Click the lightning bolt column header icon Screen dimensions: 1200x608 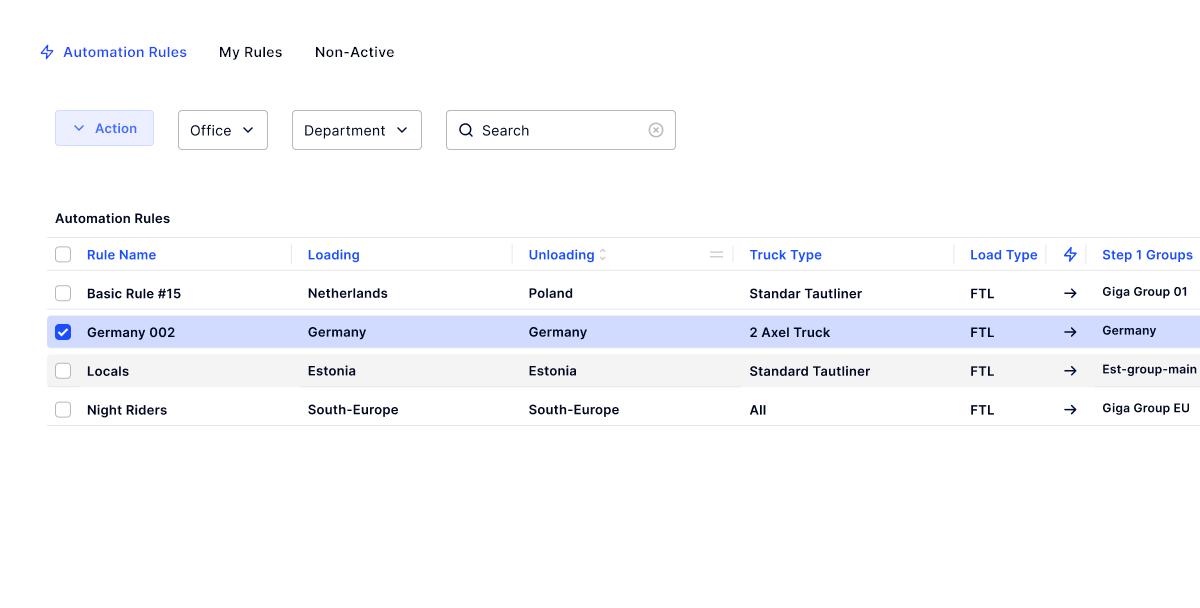pyautogui.click(x=1069, y=254)
